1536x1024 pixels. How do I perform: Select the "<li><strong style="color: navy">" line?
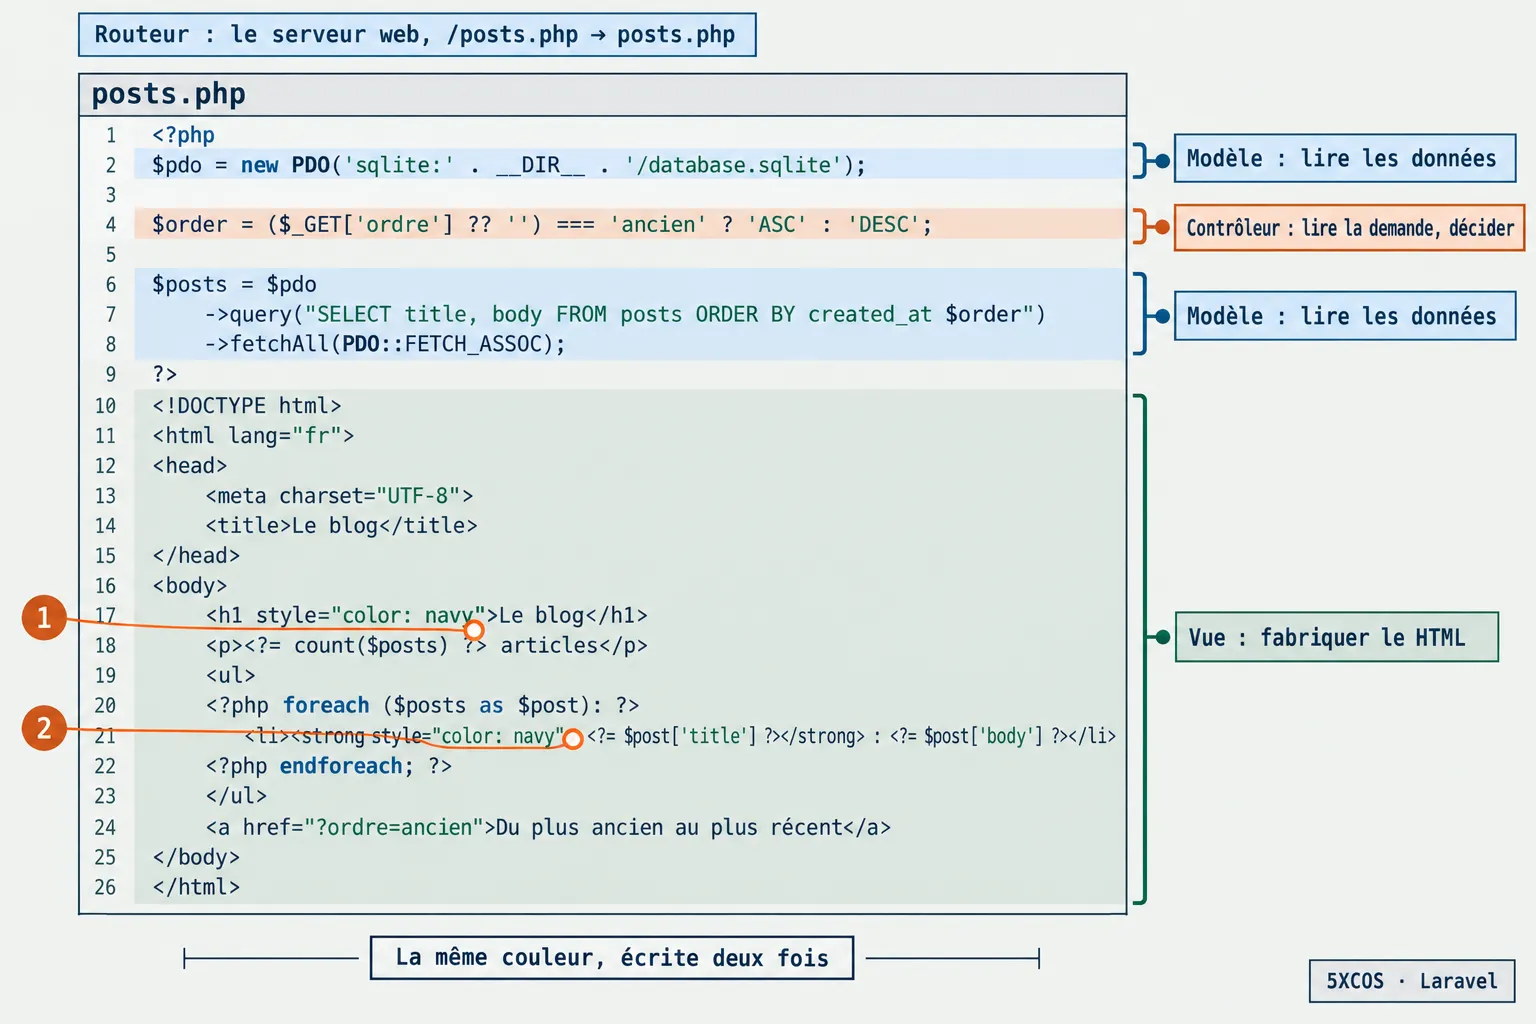[x=680, y=737]
